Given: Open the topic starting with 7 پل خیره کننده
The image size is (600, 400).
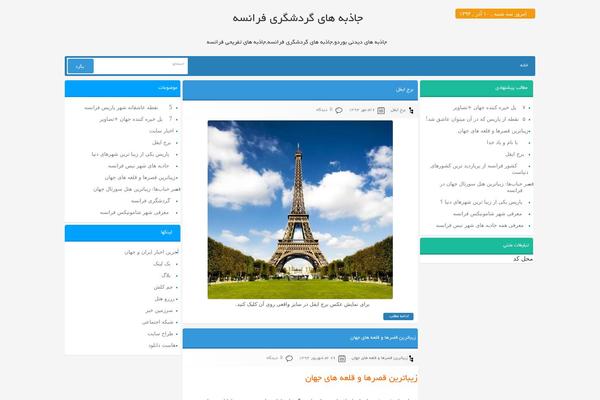Looking at the screenshot, I should (135, 119).
